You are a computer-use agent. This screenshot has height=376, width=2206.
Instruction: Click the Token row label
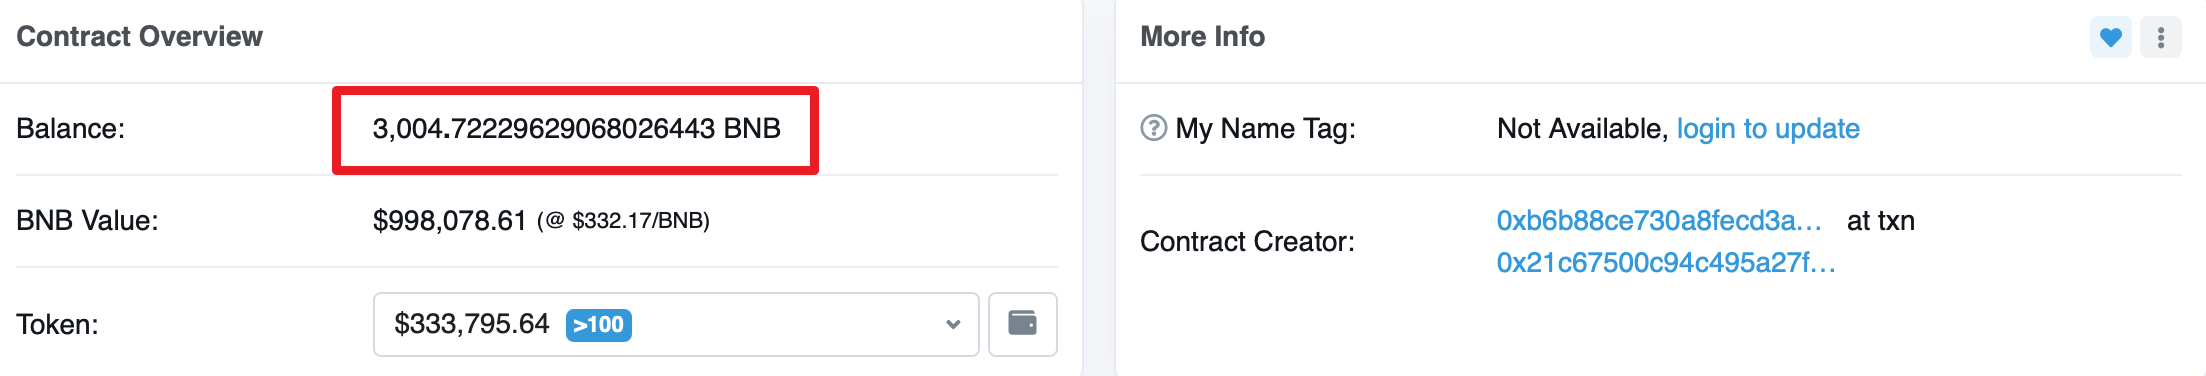click(57, 325)
